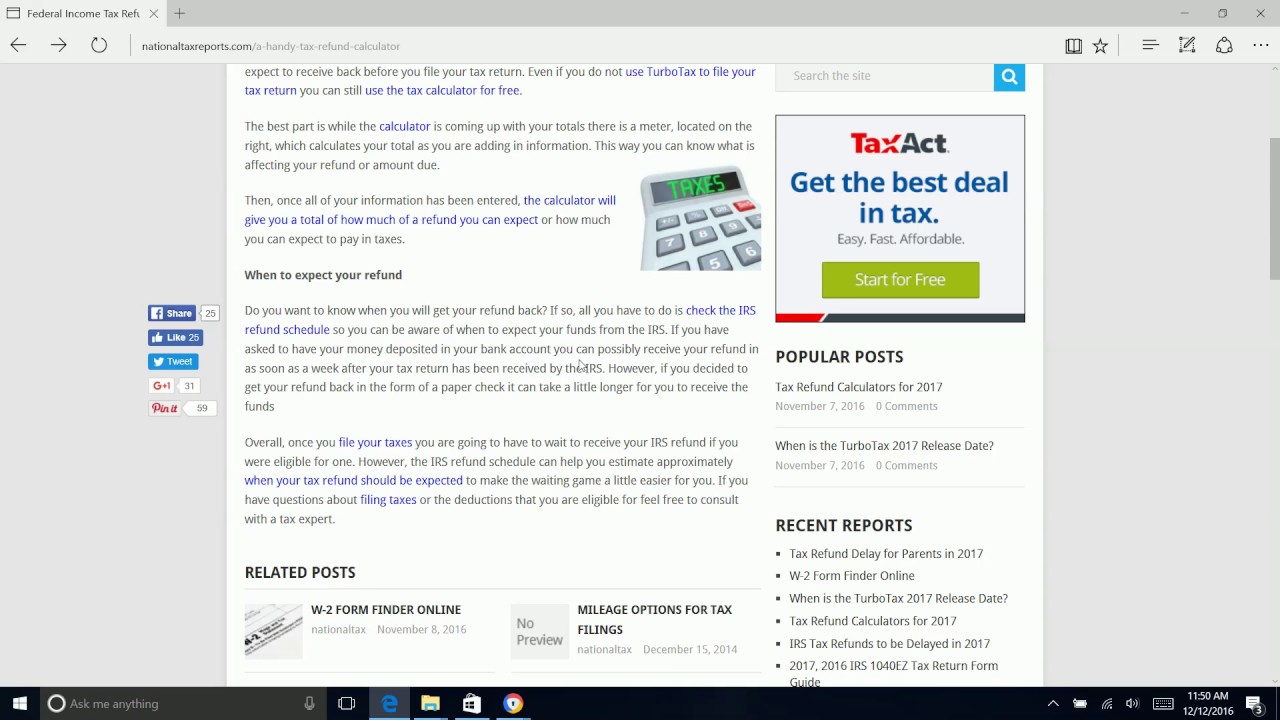Image resolution: width=1280 pixels, height=720 pixels.
Task: Open when your tax refund should be expected
Action: tap(354, 480)
